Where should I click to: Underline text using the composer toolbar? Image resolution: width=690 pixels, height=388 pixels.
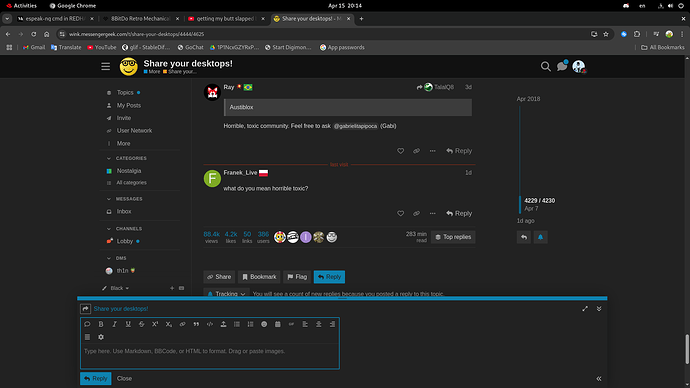coord(128,324)
